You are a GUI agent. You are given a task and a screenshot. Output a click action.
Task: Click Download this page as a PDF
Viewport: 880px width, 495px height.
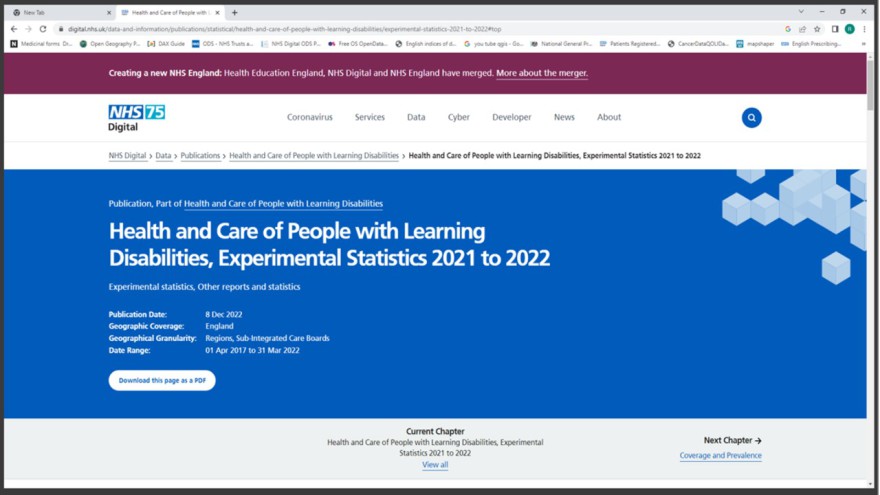pos(162,380)
